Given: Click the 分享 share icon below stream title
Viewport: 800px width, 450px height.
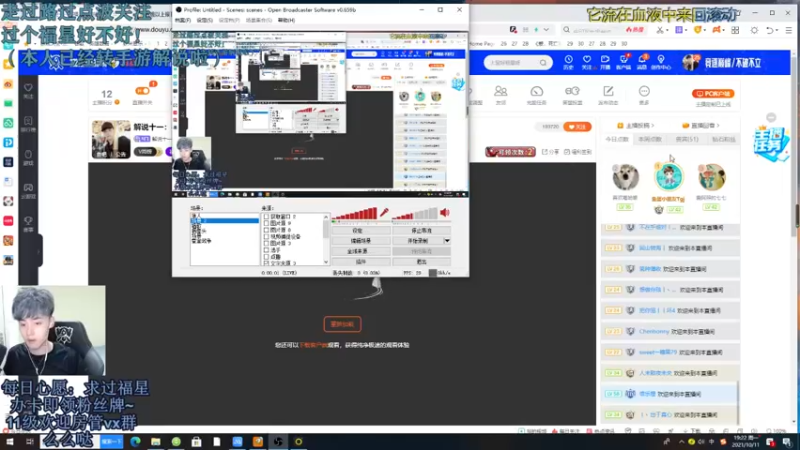Looking at the screenshot, I should [x=550, y=152].
